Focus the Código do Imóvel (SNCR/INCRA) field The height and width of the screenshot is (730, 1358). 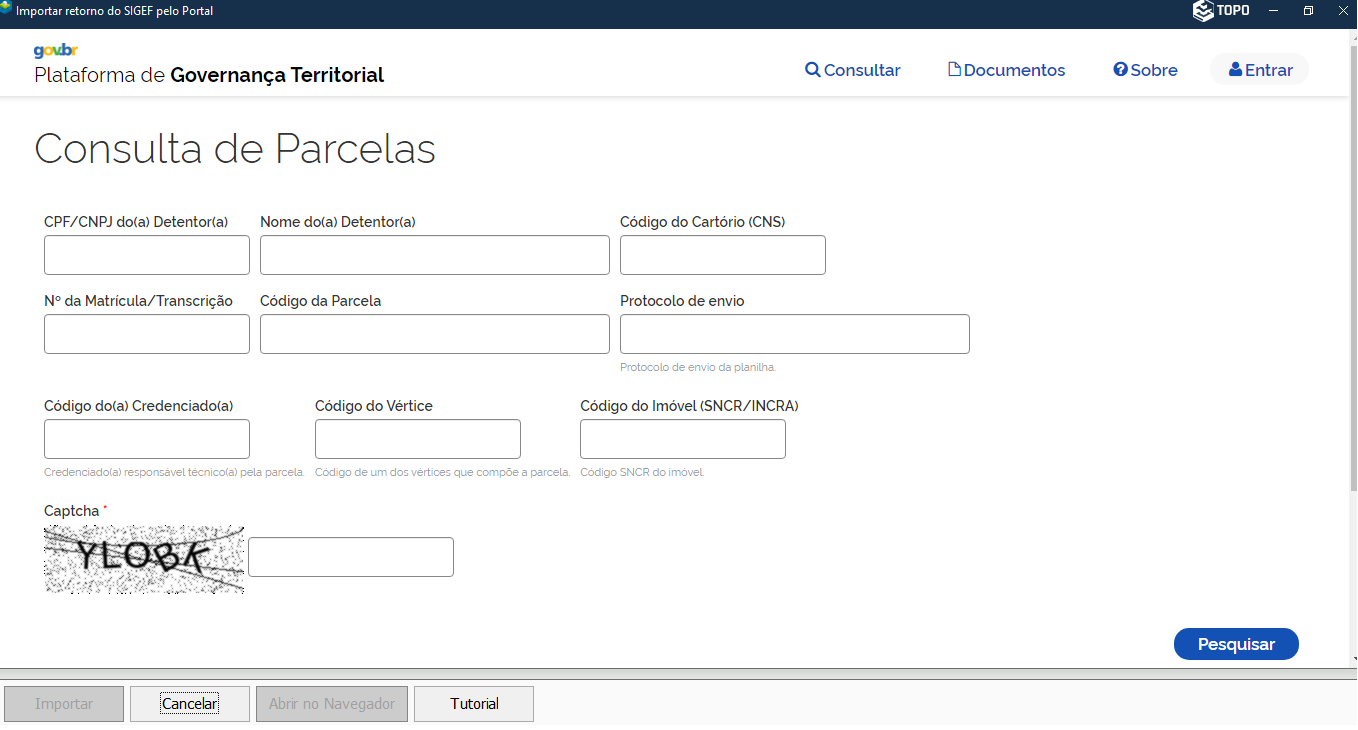[x=682, y=439]
